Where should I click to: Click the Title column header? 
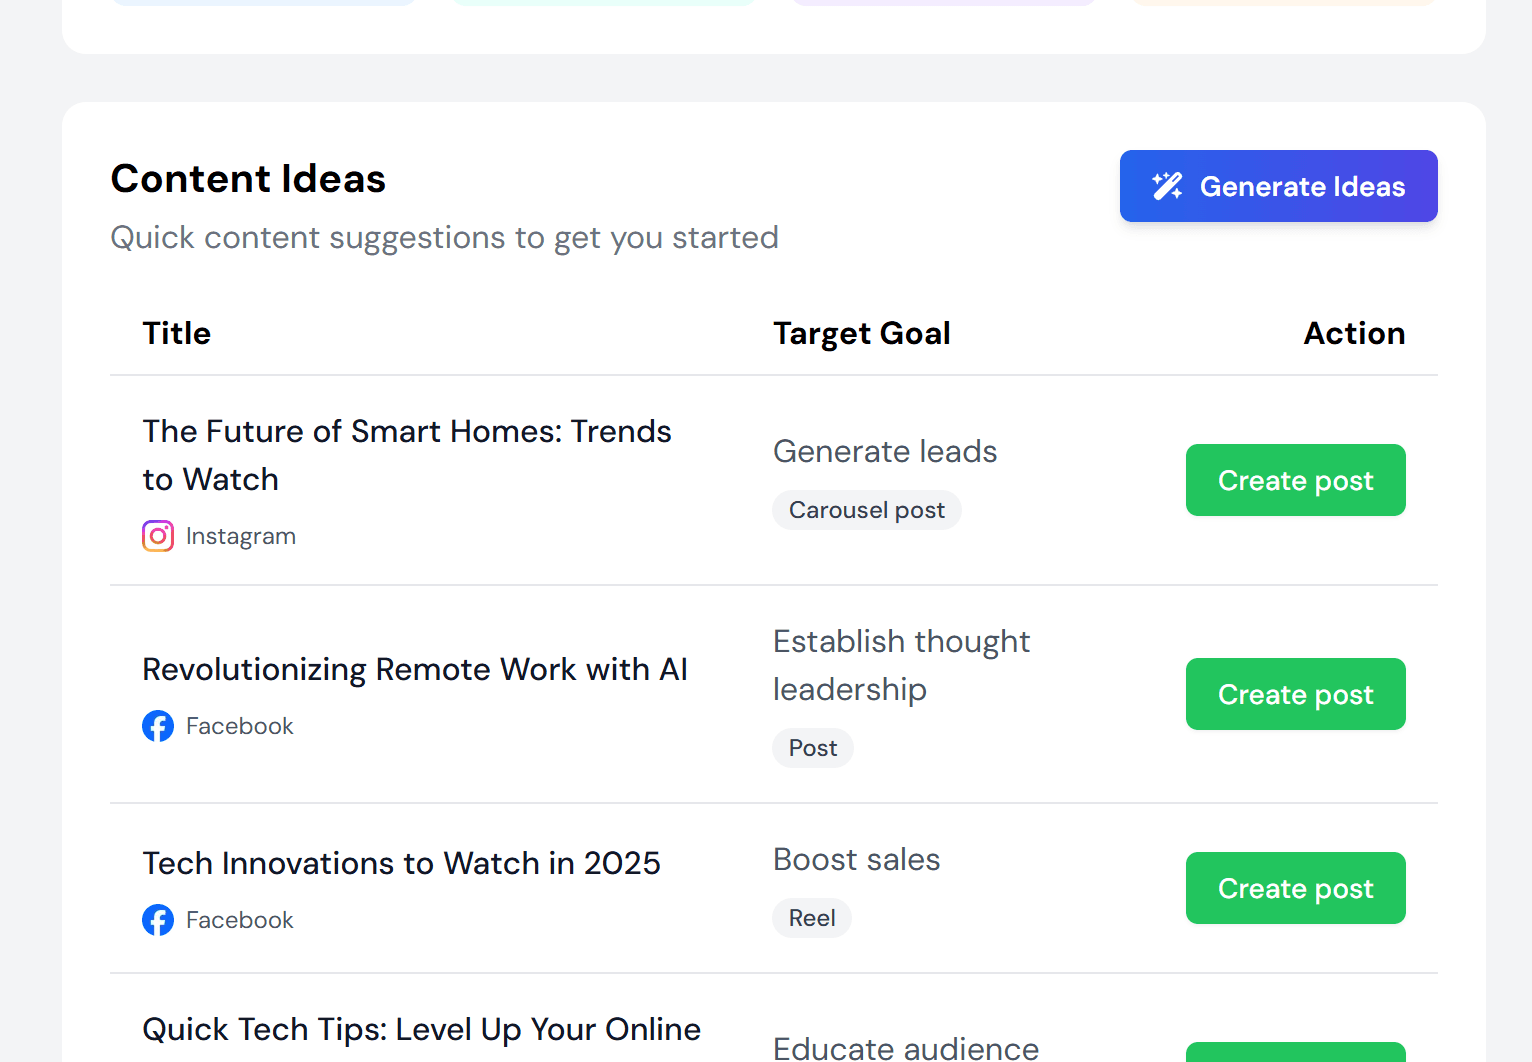[176, 333]
